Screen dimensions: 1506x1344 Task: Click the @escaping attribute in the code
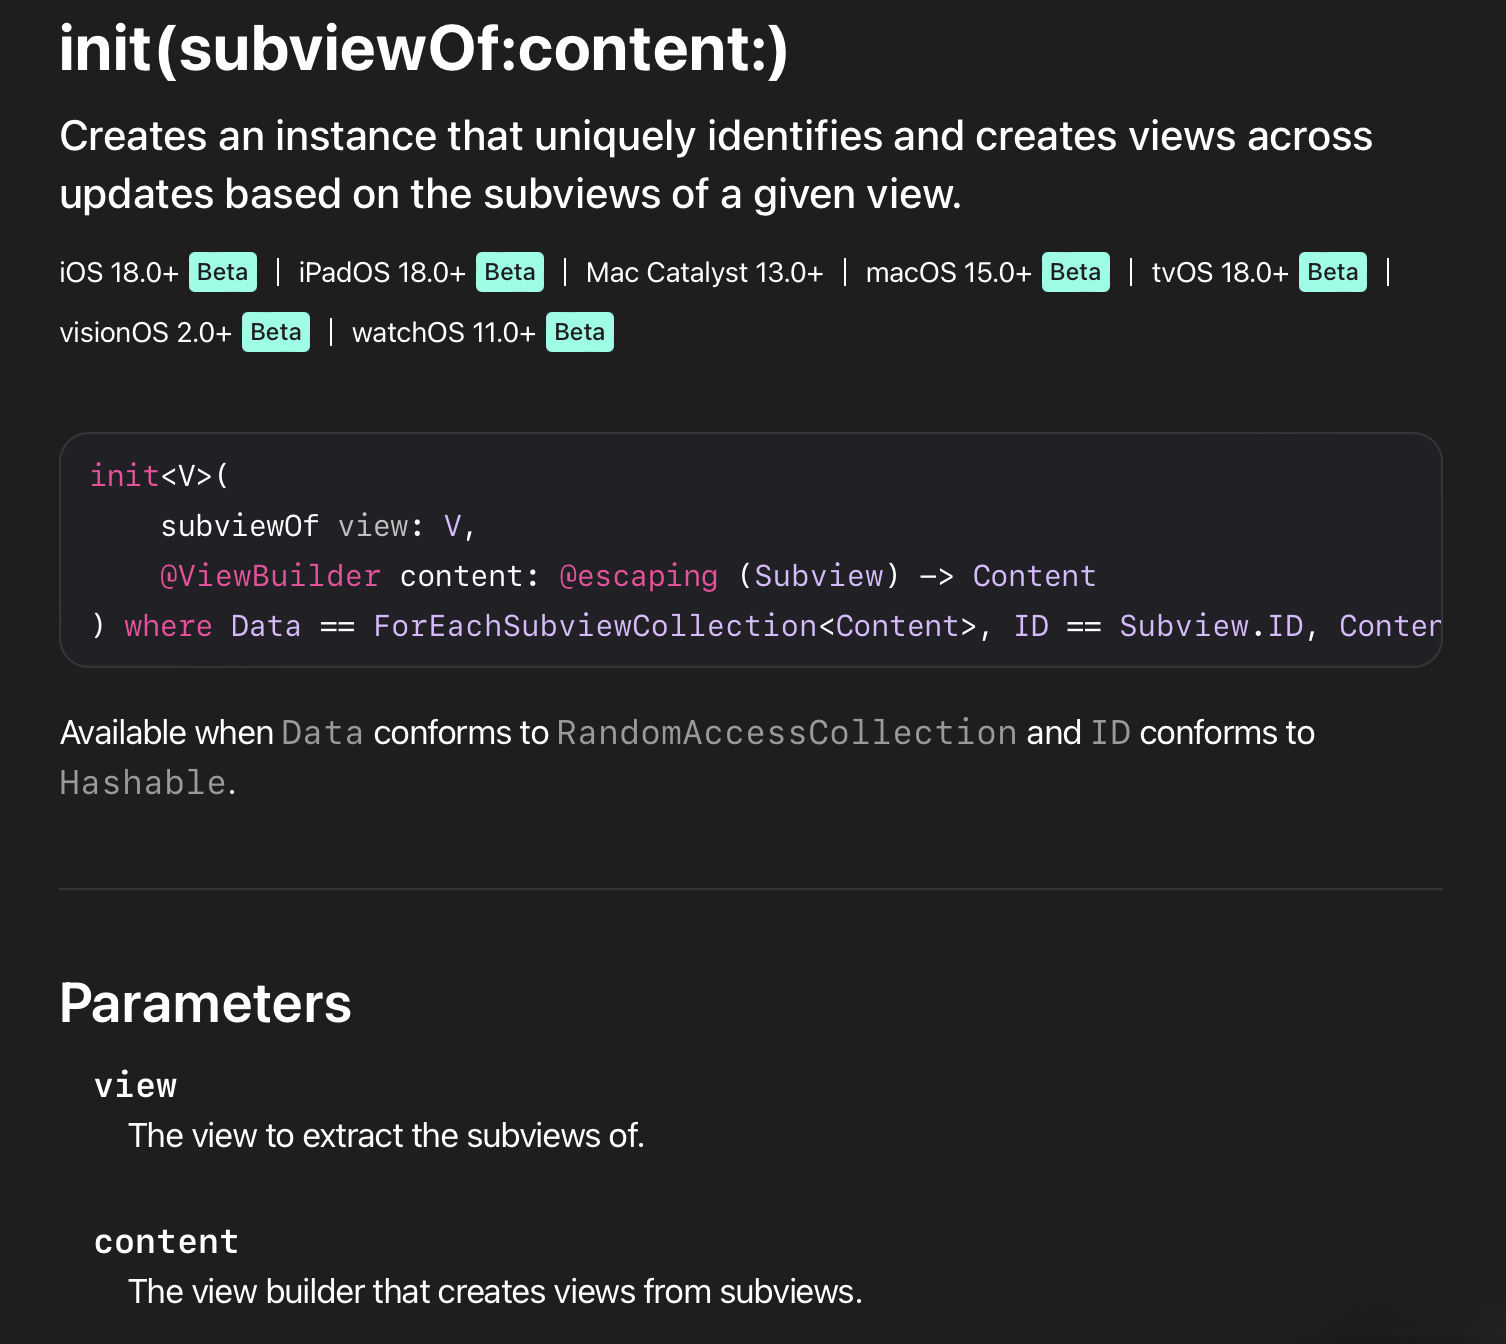pos(638,576)
